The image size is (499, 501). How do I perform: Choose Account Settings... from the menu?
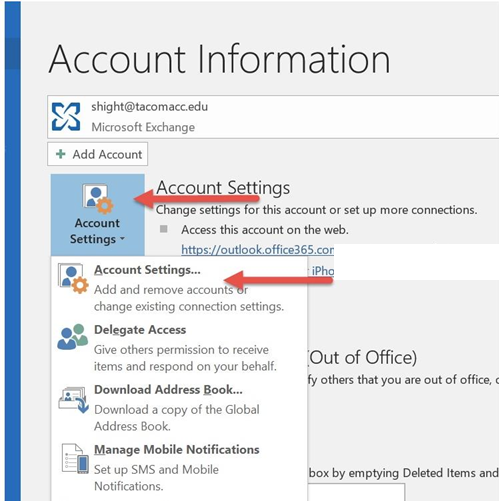(x=179, y=288)
